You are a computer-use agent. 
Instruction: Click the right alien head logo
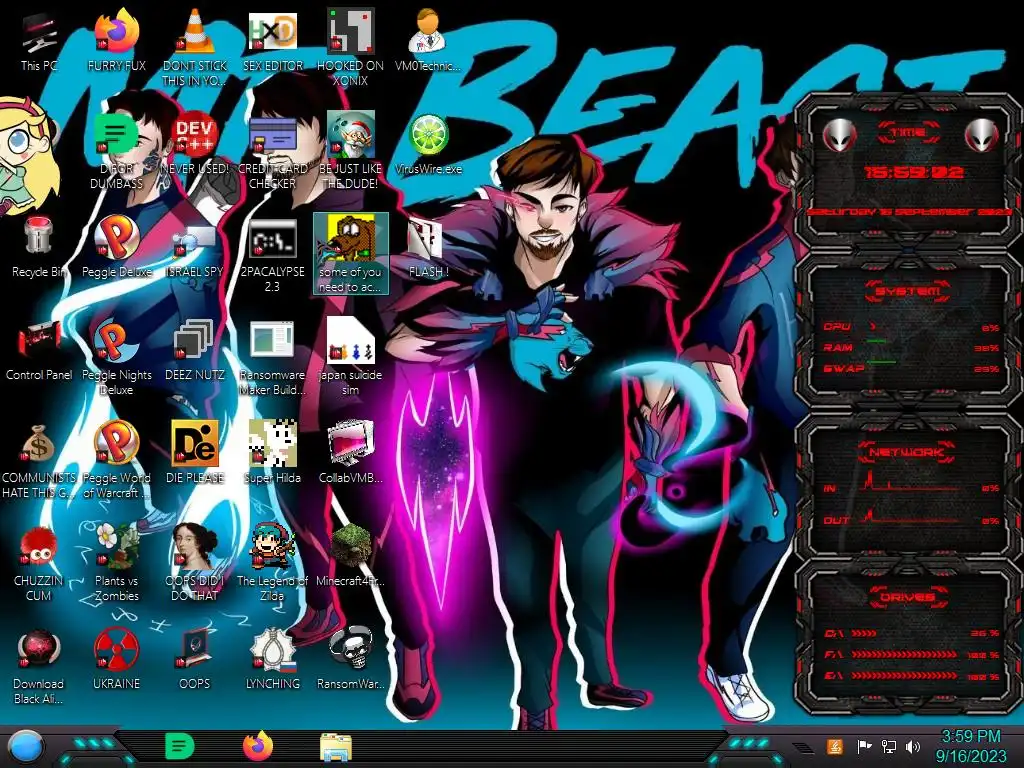click(982, 135)
